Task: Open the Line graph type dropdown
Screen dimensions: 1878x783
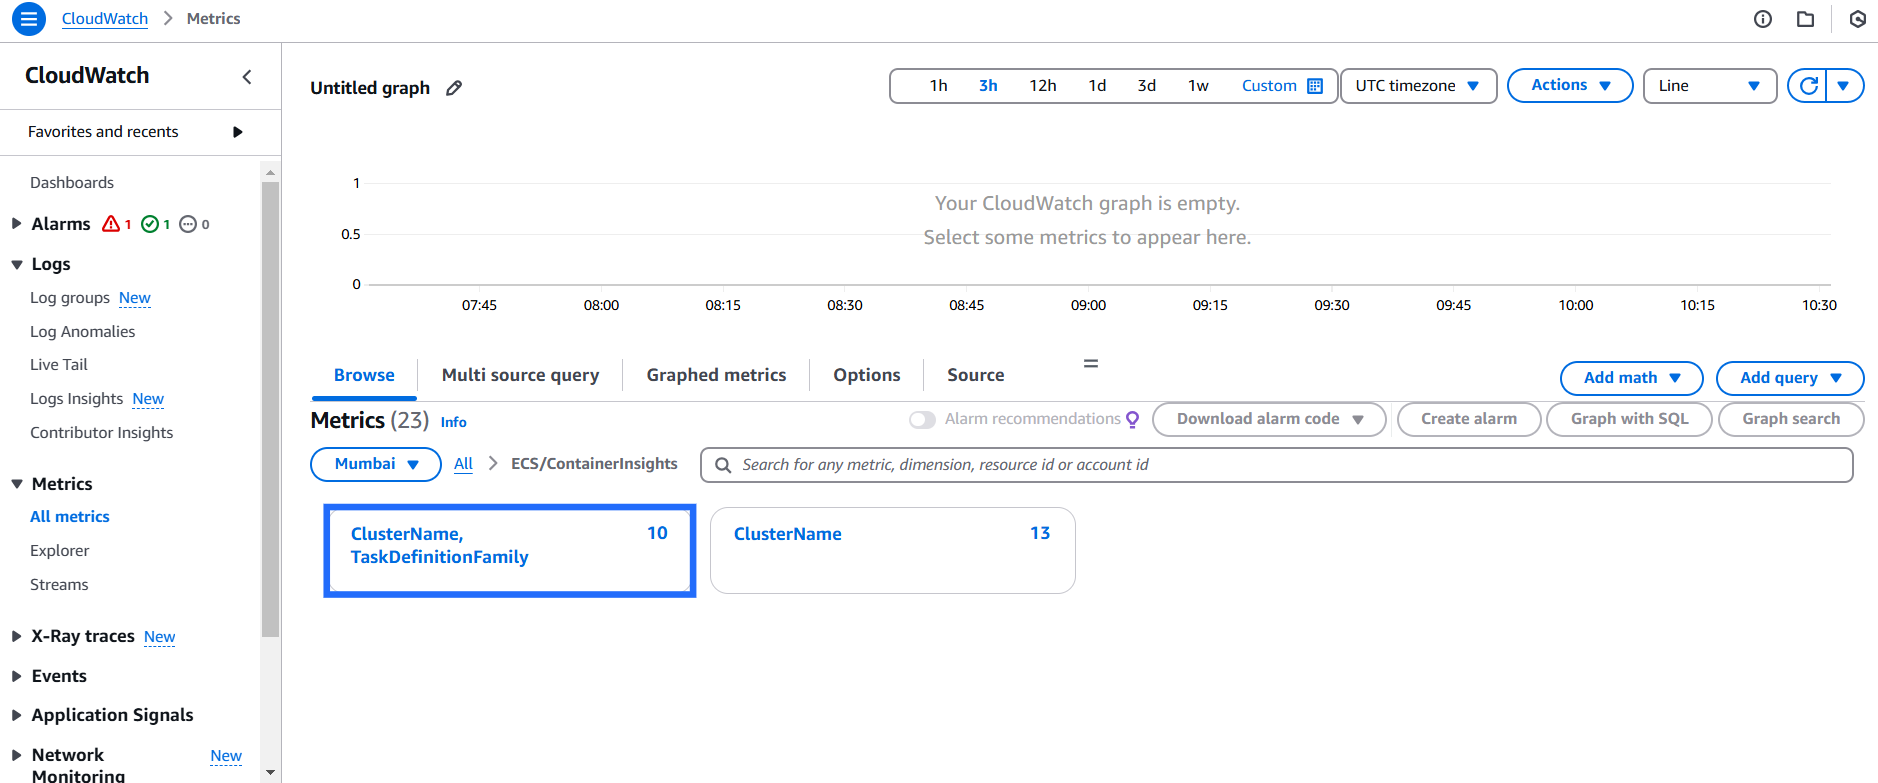Action: [x=1709, y=86]
